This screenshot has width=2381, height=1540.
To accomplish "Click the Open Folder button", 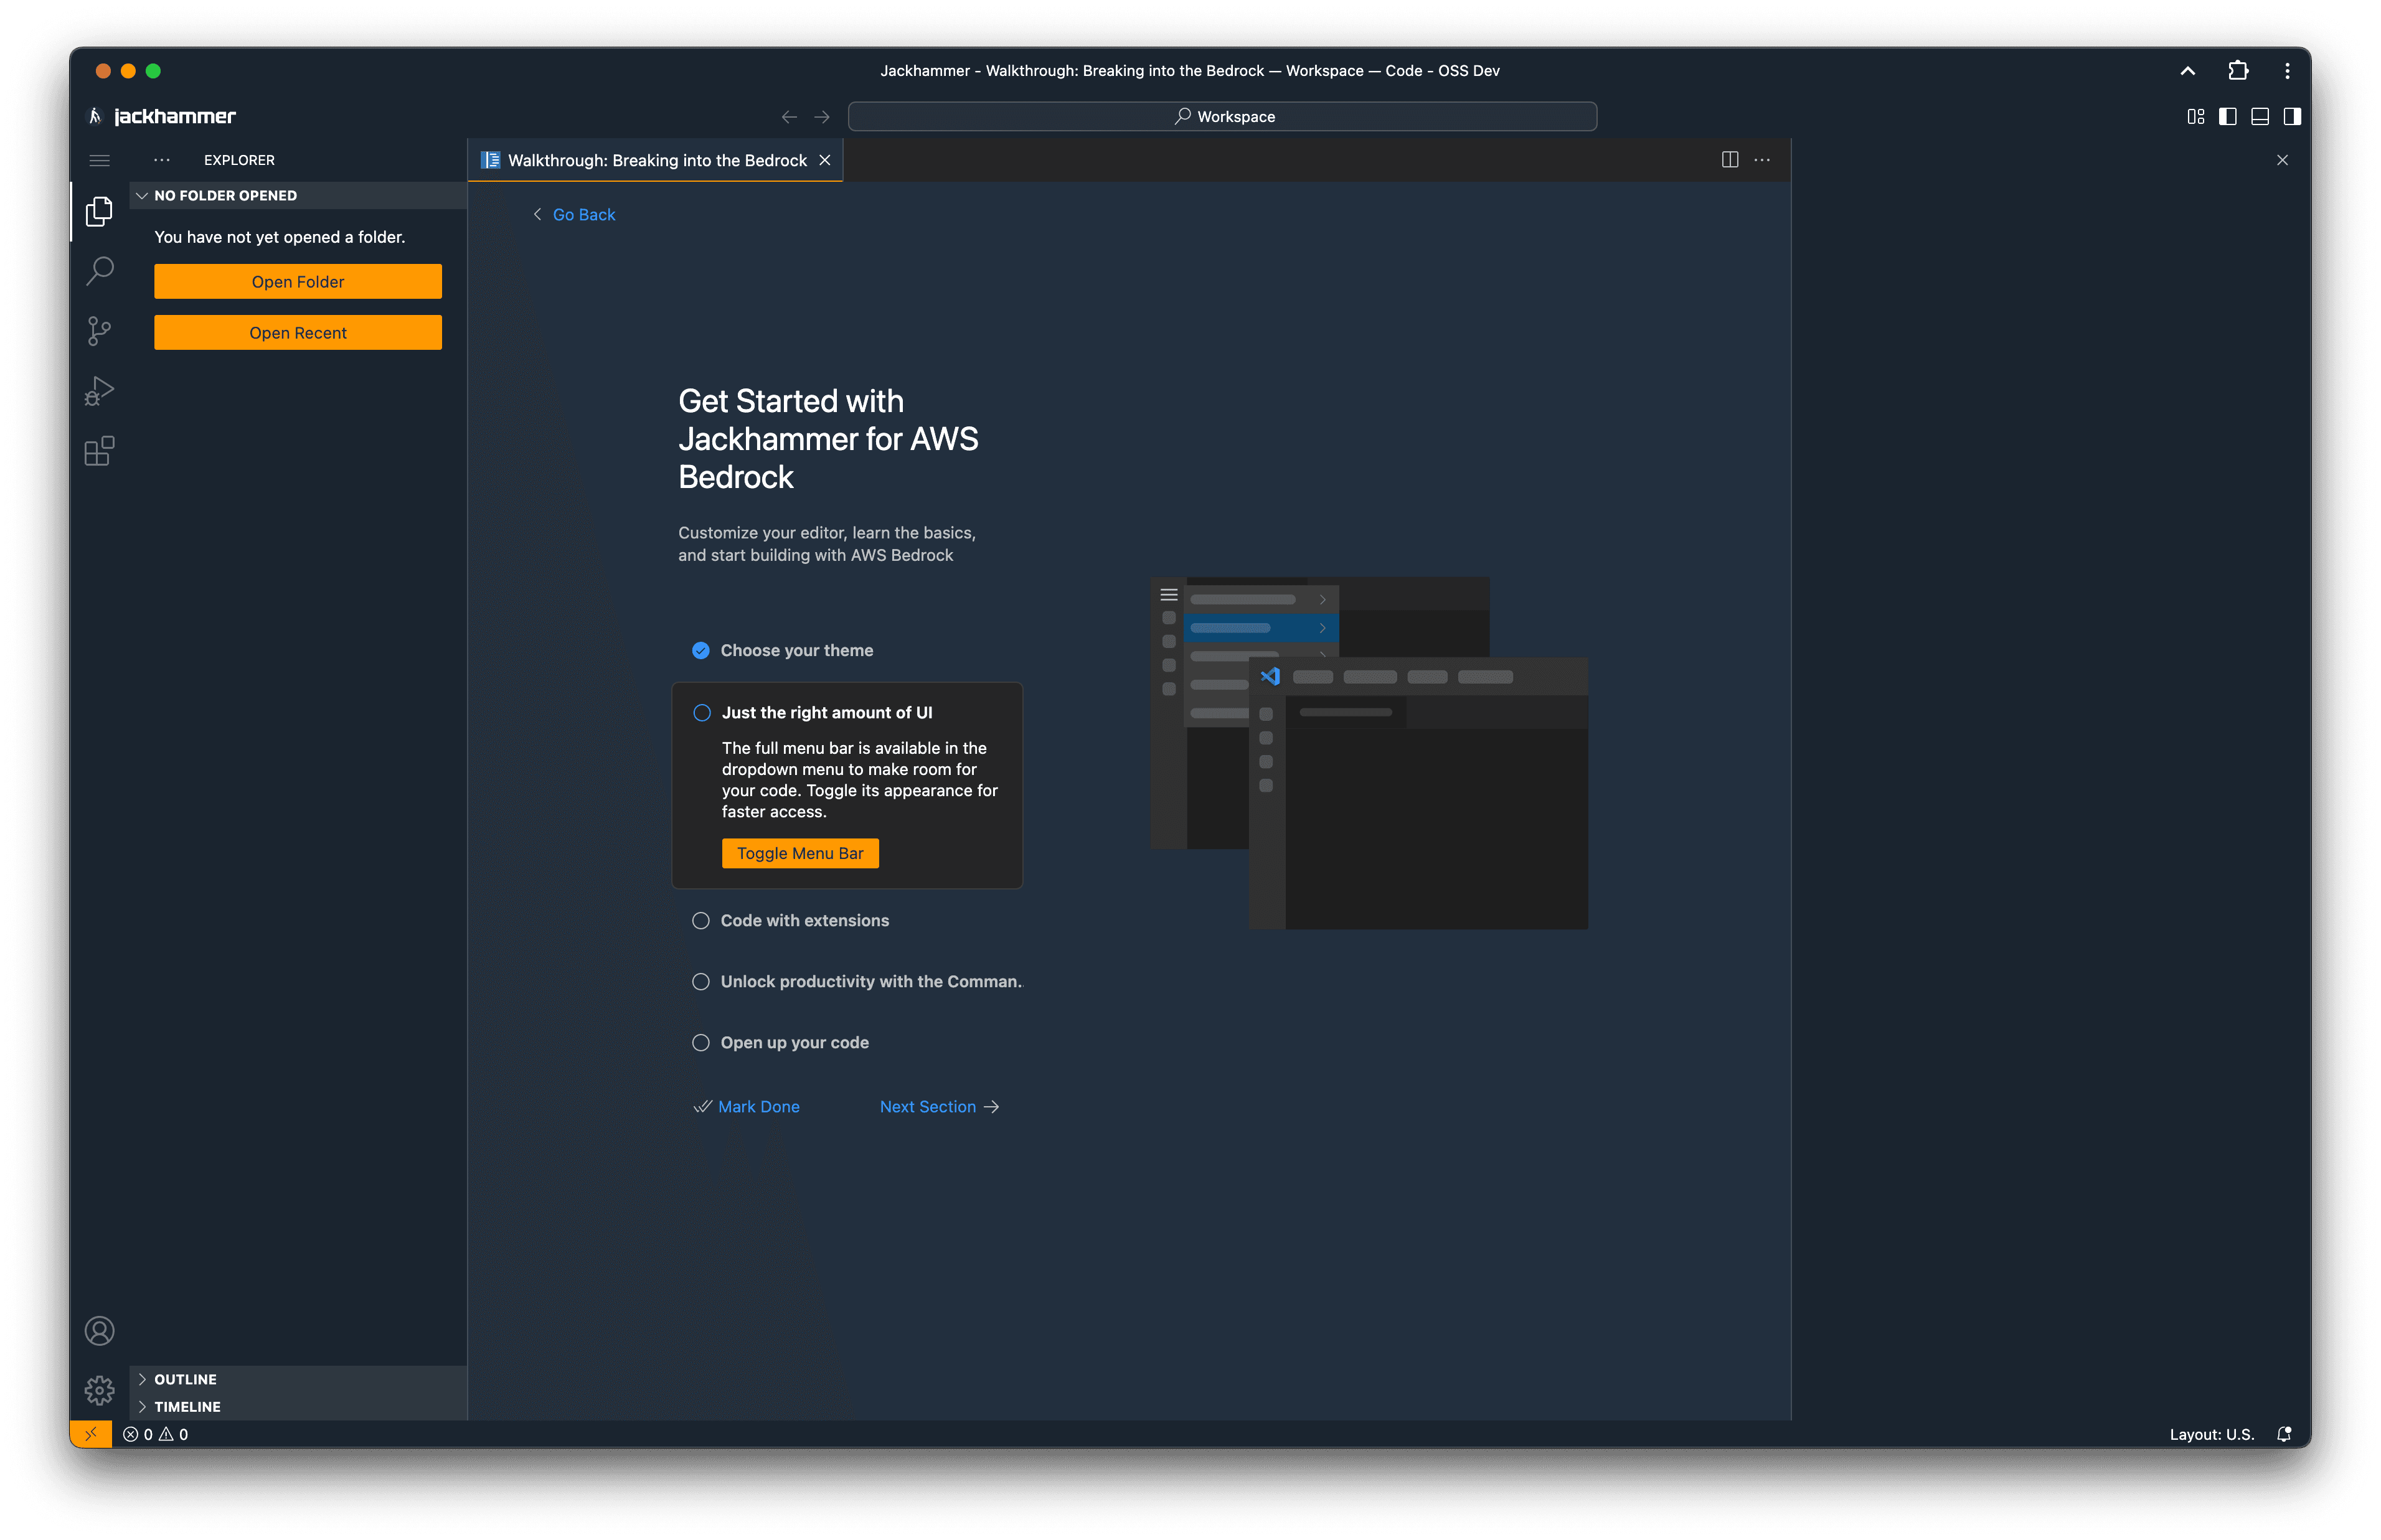I will pos(298,282).
